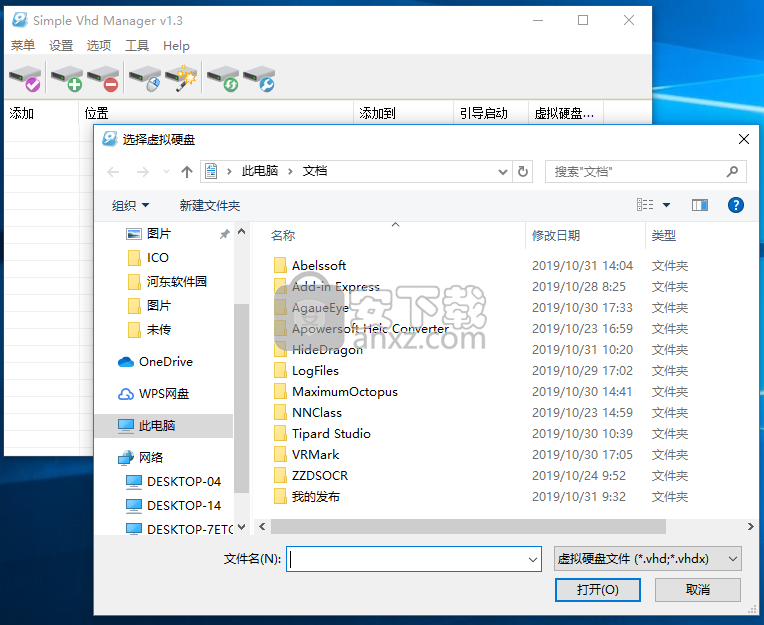Screen dimensions: 764x625
Task: Click 此电脑 in the address breadcrumb
Action: [x=260, y=171]
